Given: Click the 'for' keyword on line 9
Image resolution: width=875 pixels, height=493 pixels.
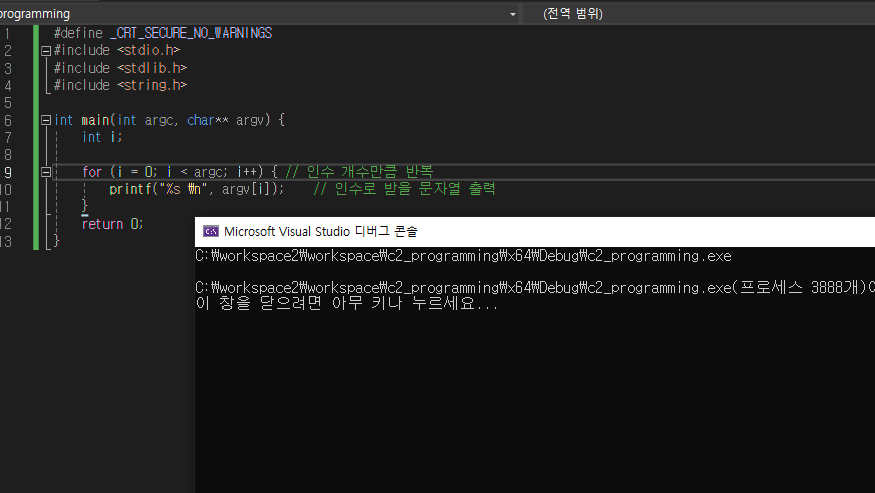Looking at the screenshot, I should coord(92,172).
